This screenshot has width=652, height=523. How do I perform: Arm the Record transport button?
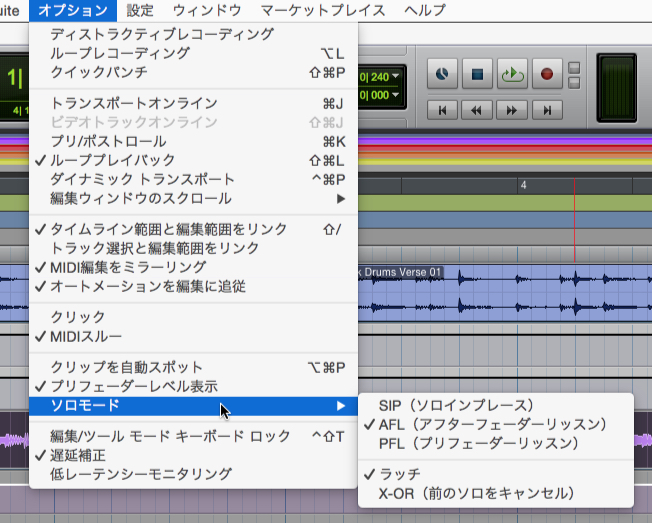pyautogui.click(x=547, y=74)
